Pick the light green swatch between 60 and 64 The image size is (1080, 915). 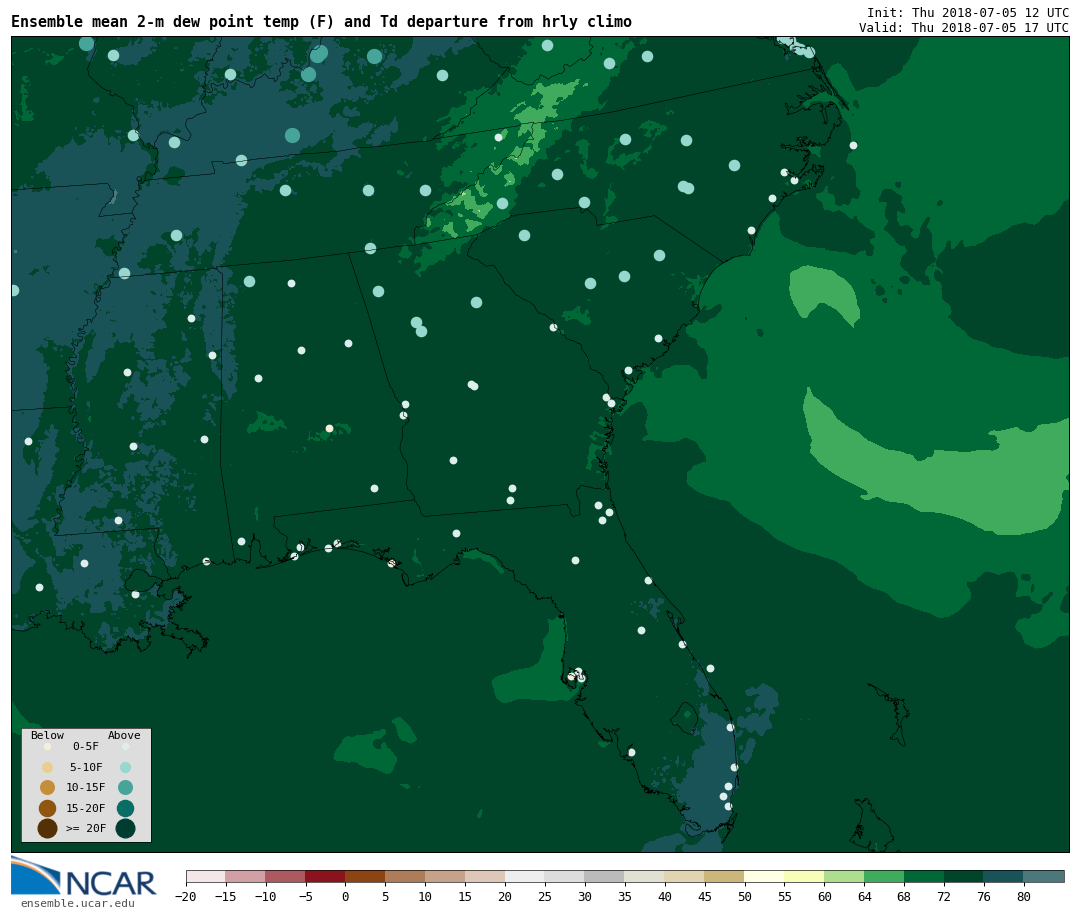click(844, 876)
